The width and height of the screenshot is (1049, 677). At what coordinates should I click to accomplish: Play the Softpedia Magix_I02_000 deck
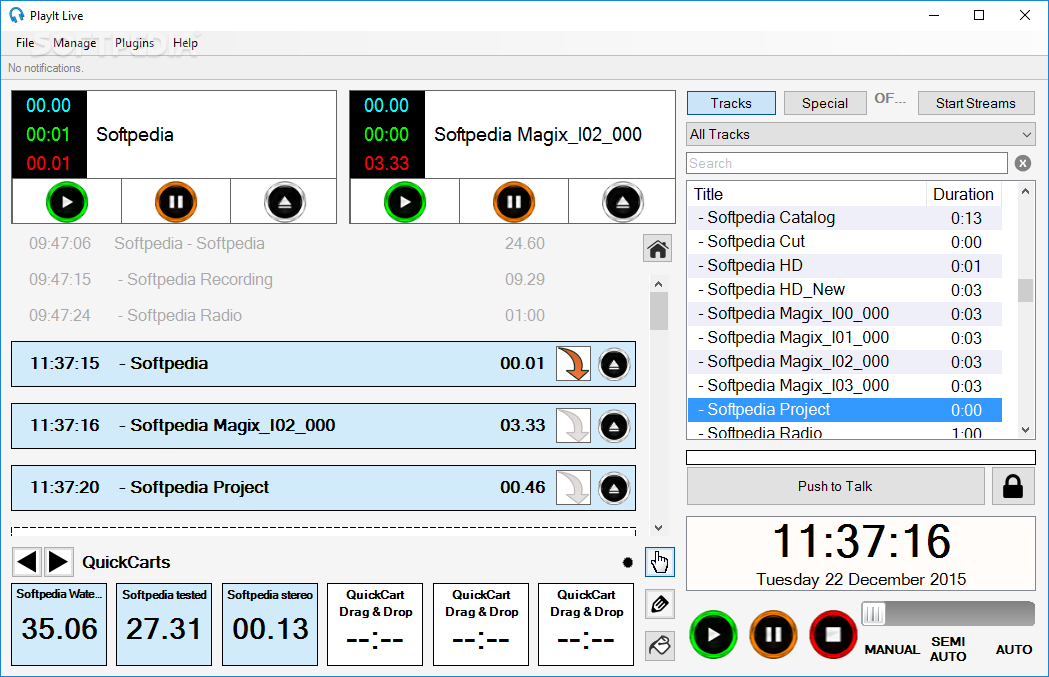pos(405,201)
